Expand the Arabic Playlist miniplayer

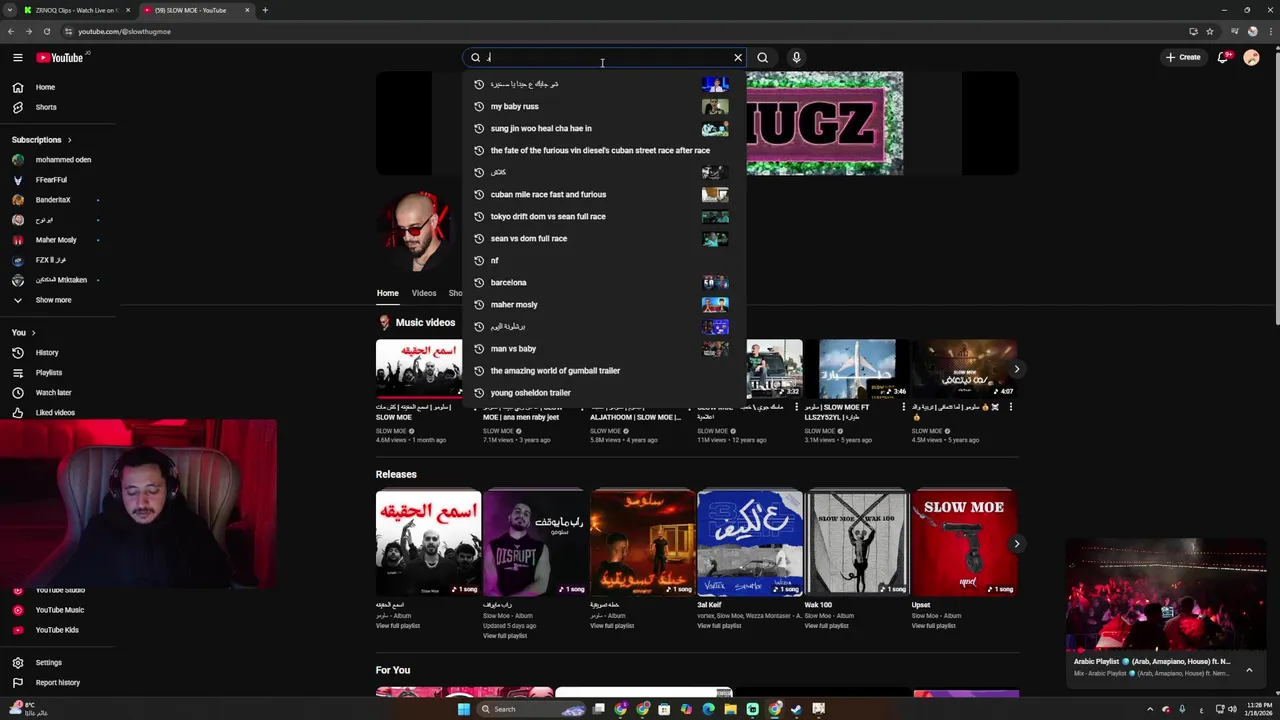(x=1249, y=669)
